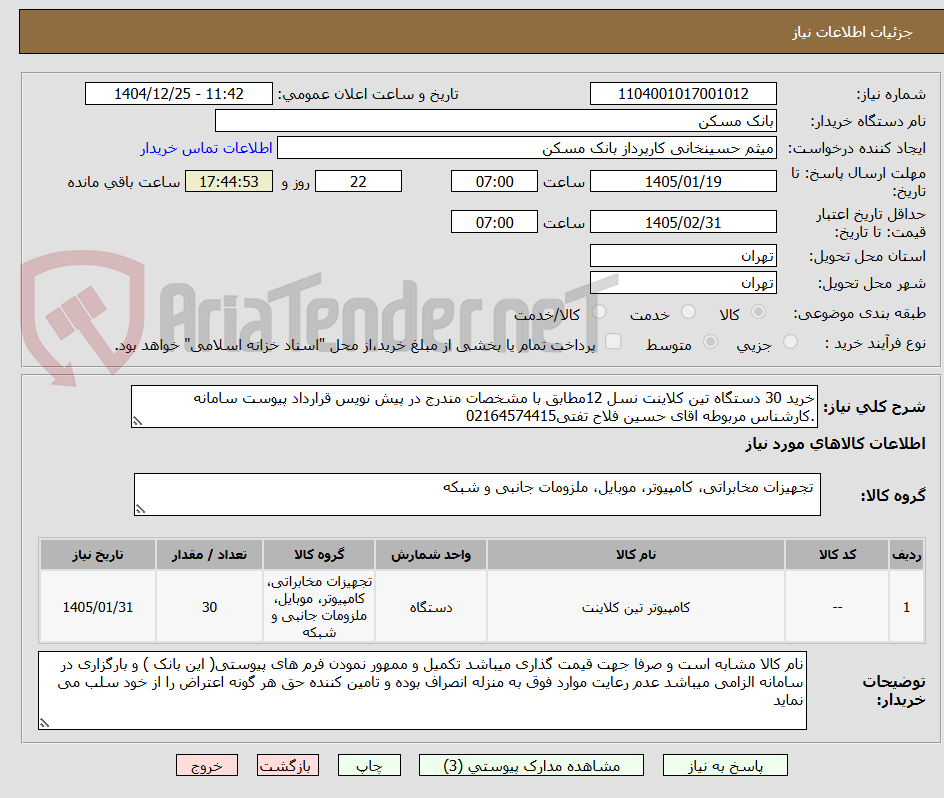Click the goods group cell in table row
The width and height of the screenshot is (944, 798).
click(x=319, y=607)
